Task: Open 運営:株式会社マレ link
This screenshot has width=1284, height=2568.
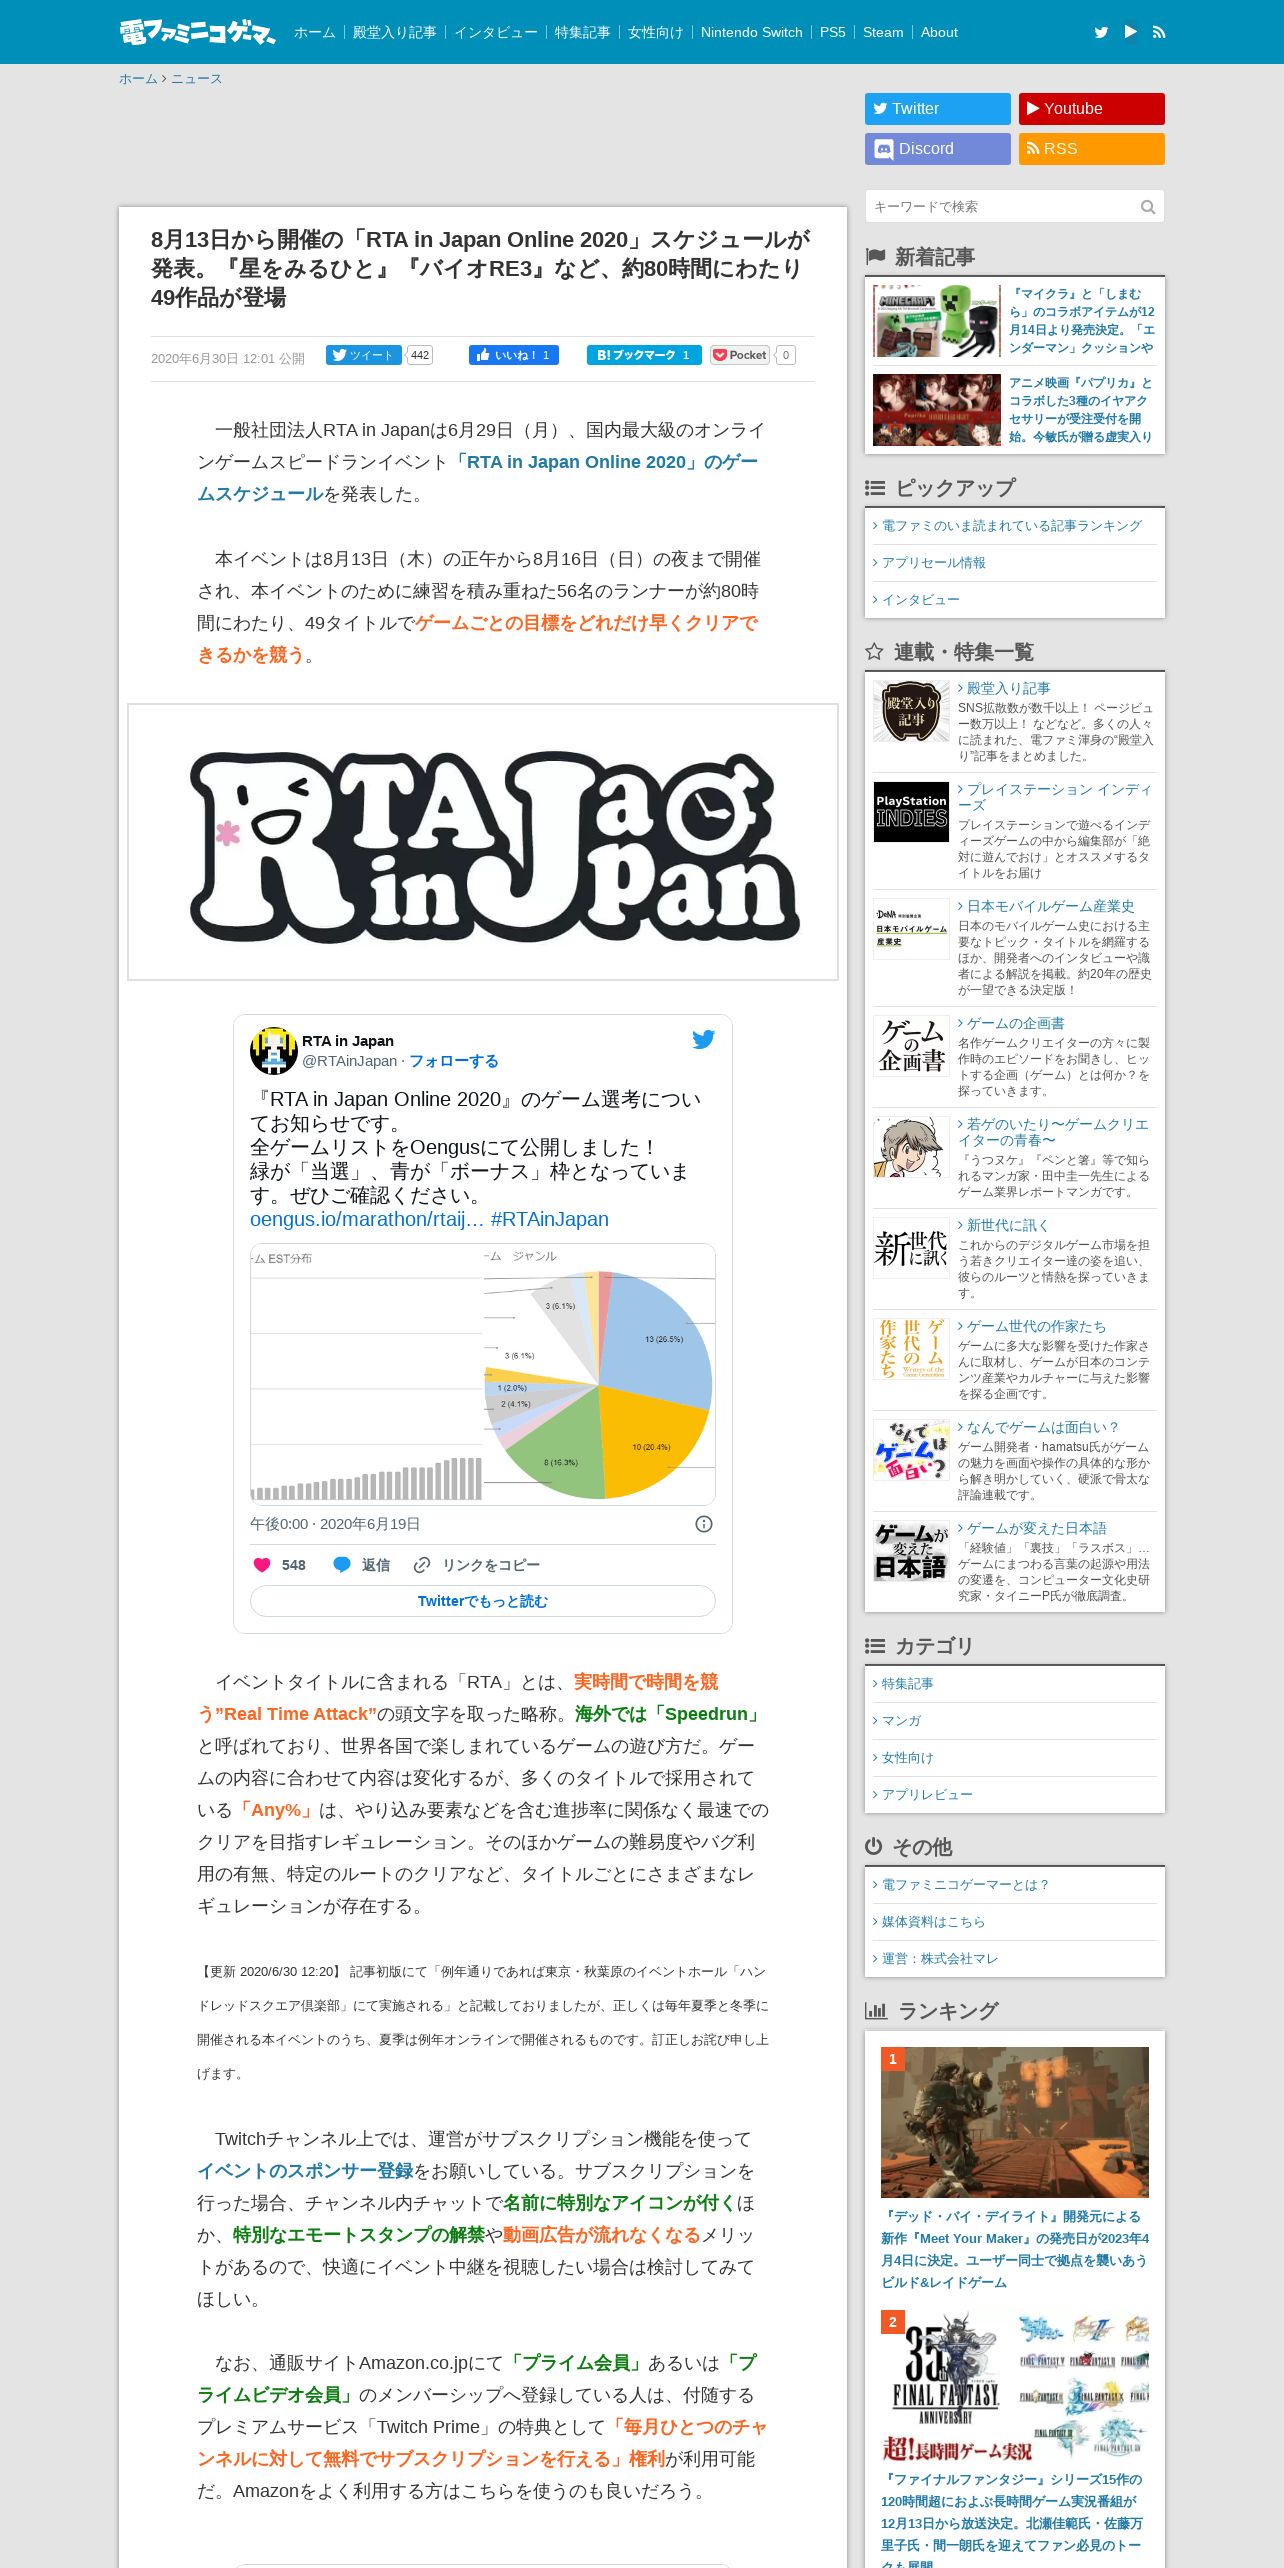Action: [939, 1959]
